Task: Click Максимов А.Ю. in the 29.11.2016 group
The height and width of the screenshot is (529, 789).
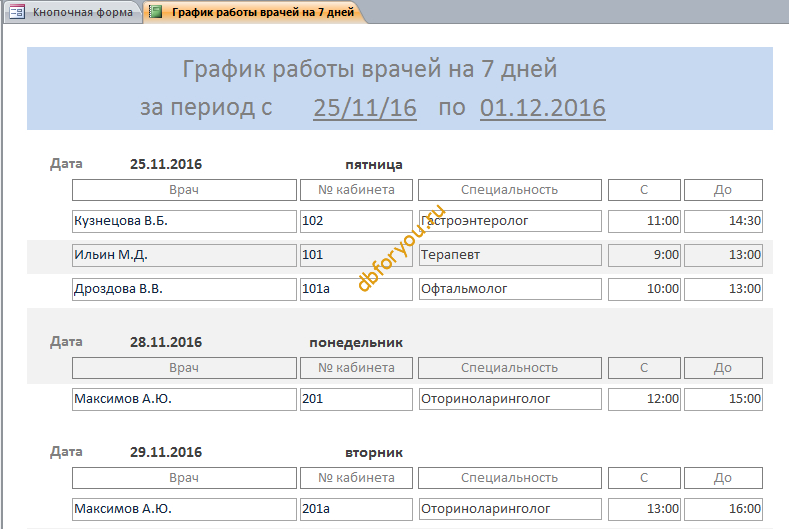Action: click(184, 509)
